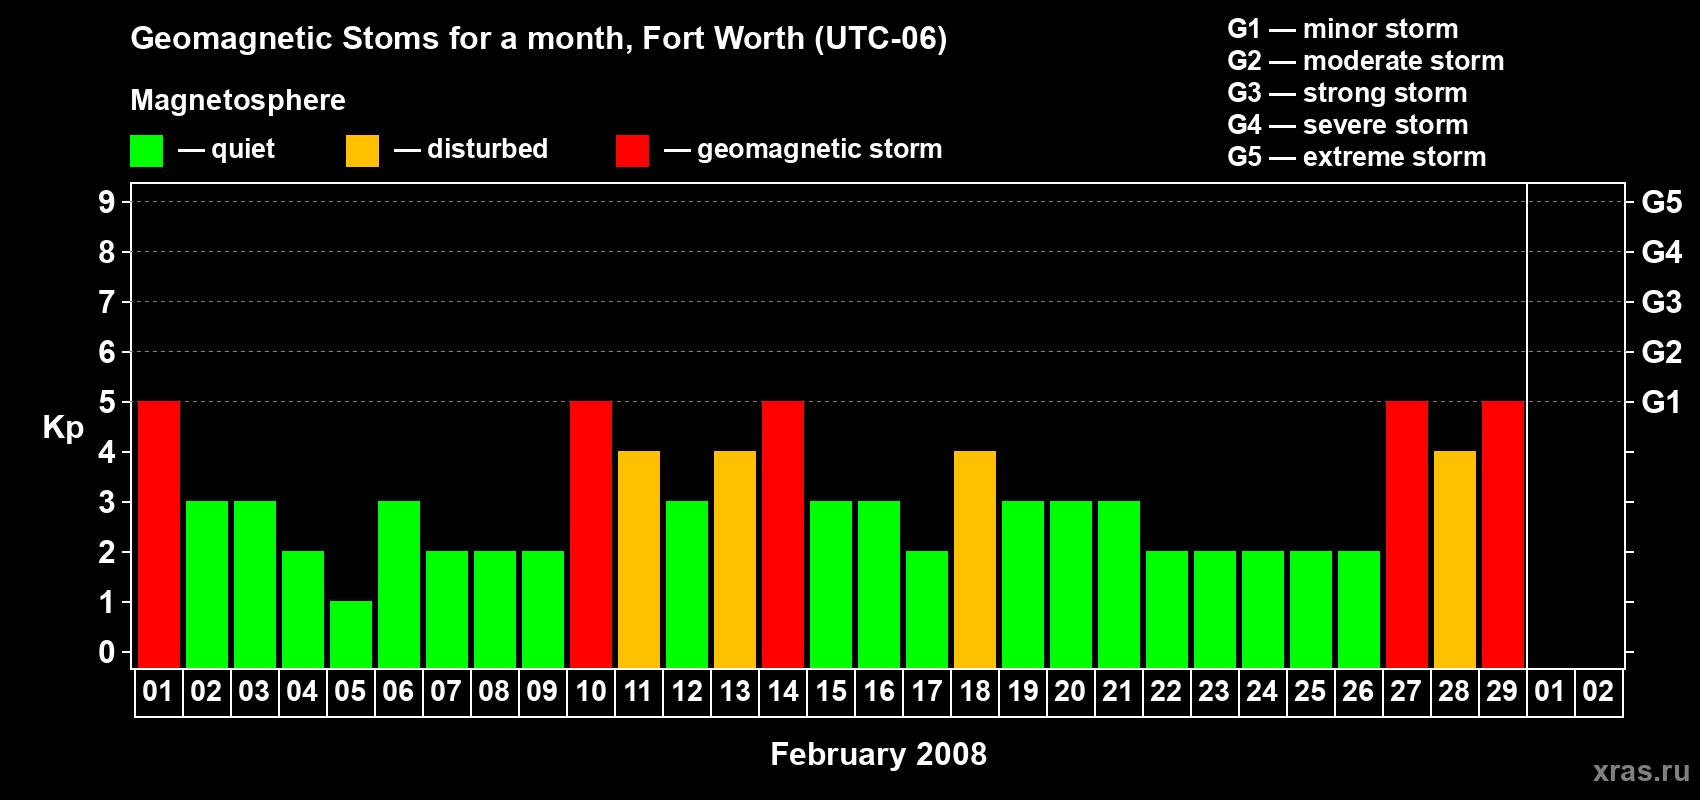1700x800 pixels.
Task: Click the 'February 2008' caption
Action: (878, 754)
